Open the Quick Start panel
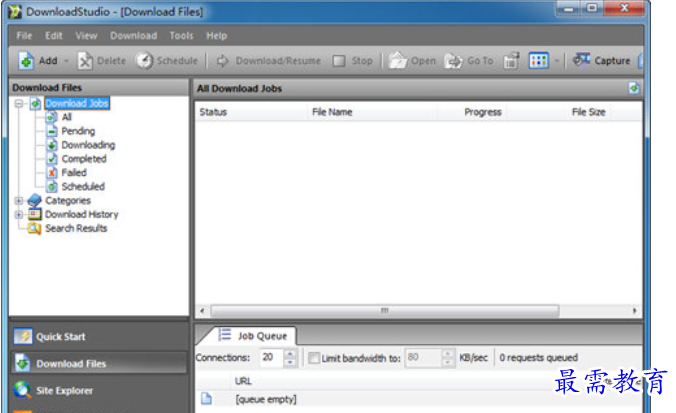The image size is (676, 413). tap(99, 337)
